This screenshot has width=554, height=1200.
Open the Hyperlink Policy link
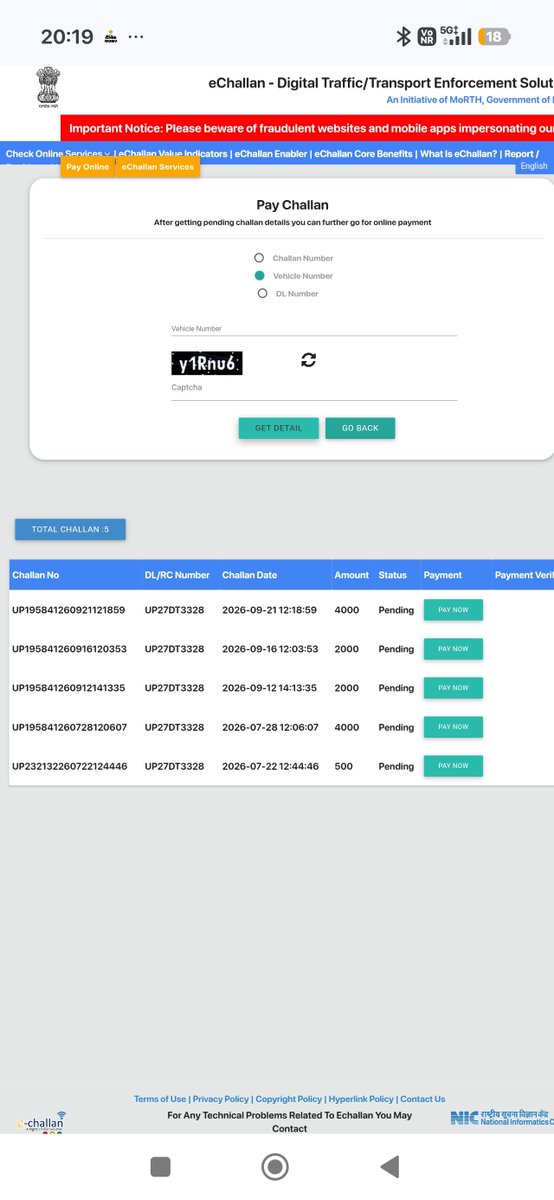click(x=362, y=1099)
